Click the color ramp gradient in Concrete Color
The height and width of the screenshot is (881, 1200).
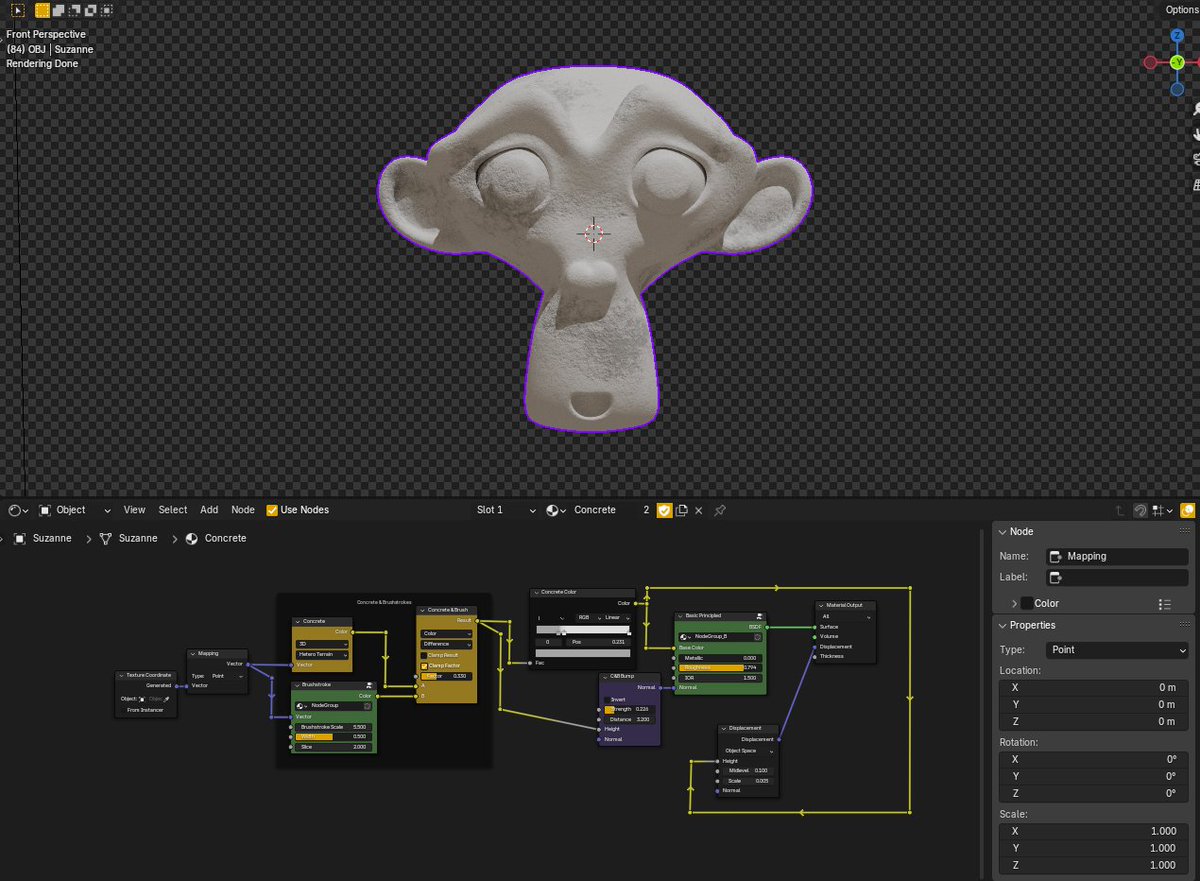583,630
